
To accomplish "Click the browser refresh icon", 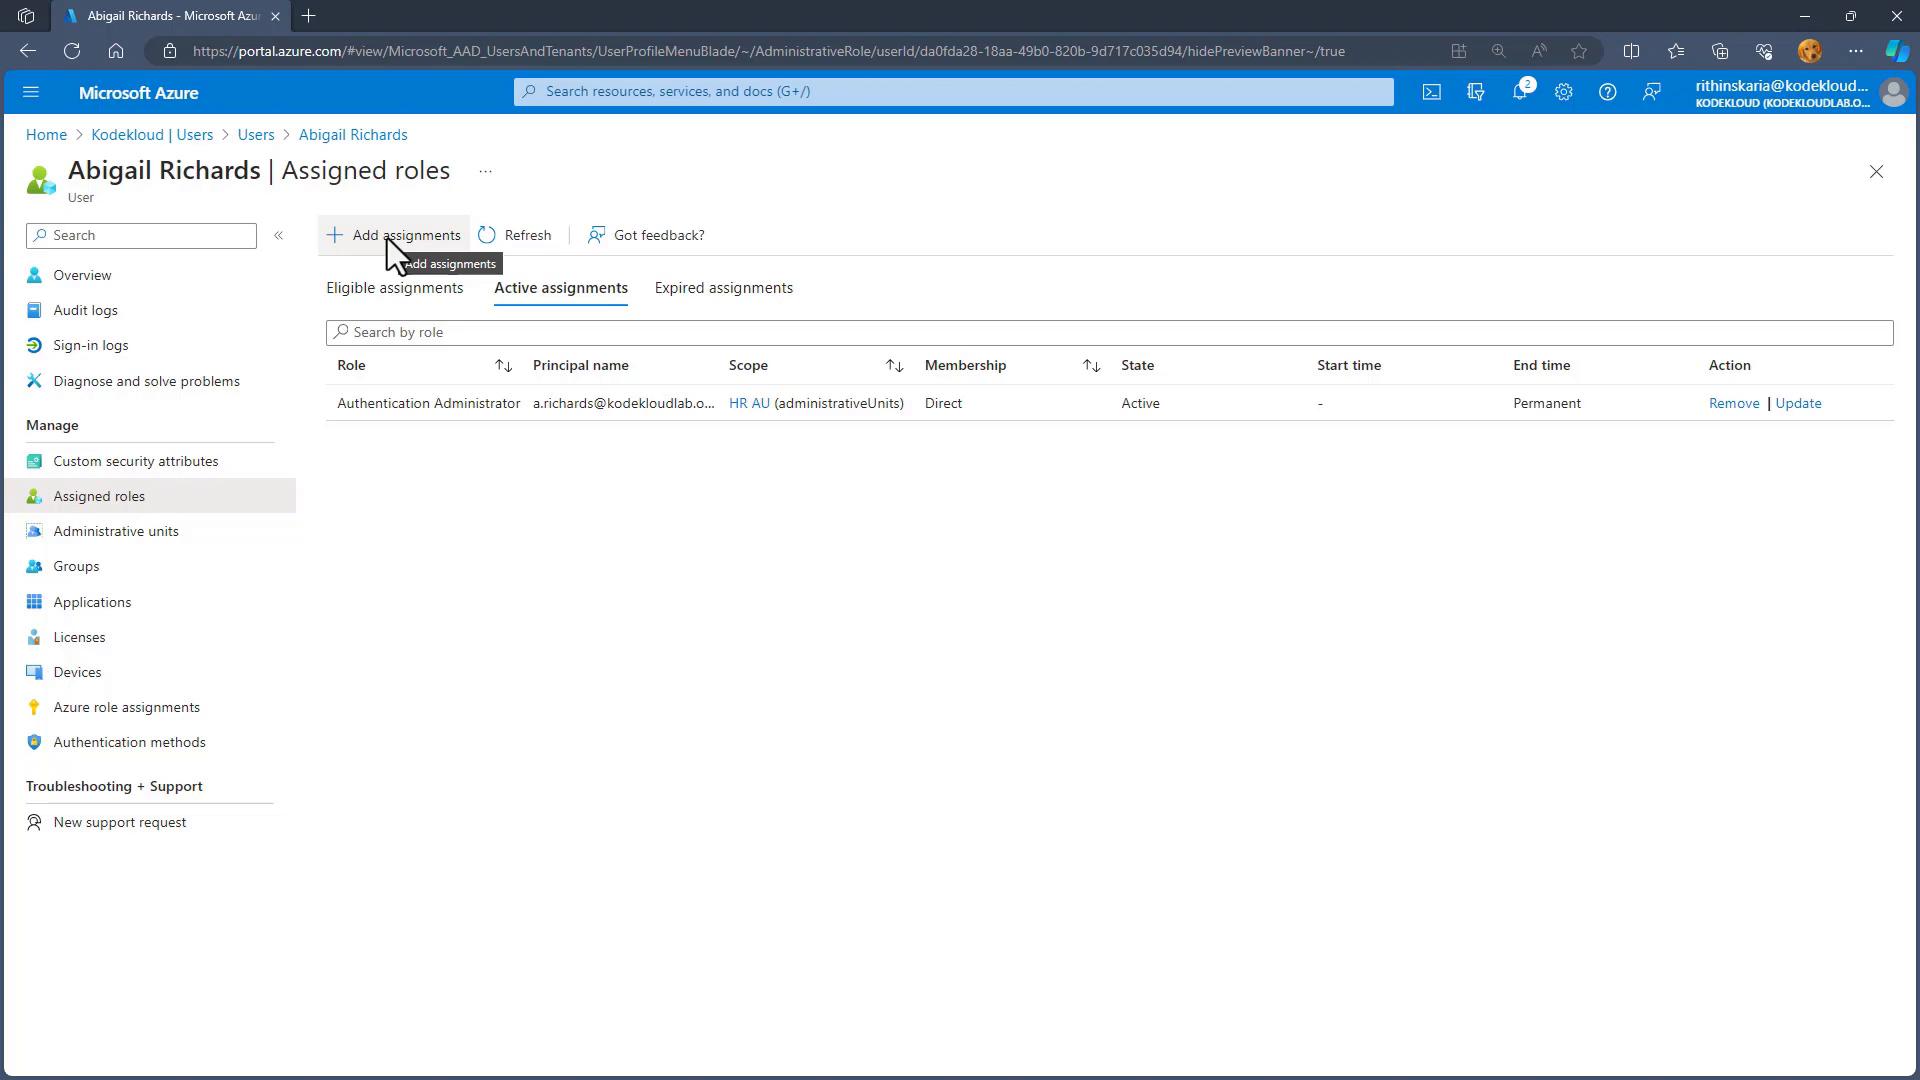I will pos(72,51).
